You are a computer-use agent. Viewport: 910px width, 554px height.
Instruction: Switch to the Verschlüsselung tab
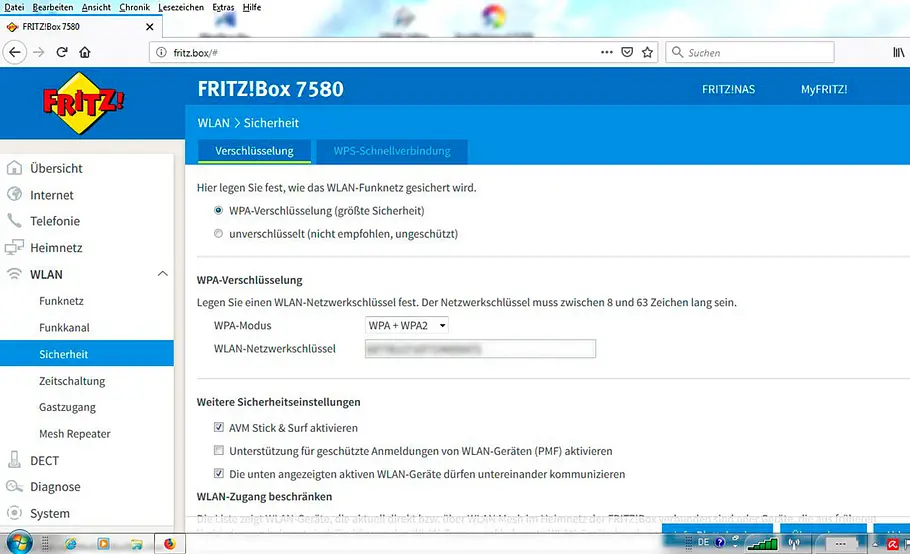[x=254, y=151]
